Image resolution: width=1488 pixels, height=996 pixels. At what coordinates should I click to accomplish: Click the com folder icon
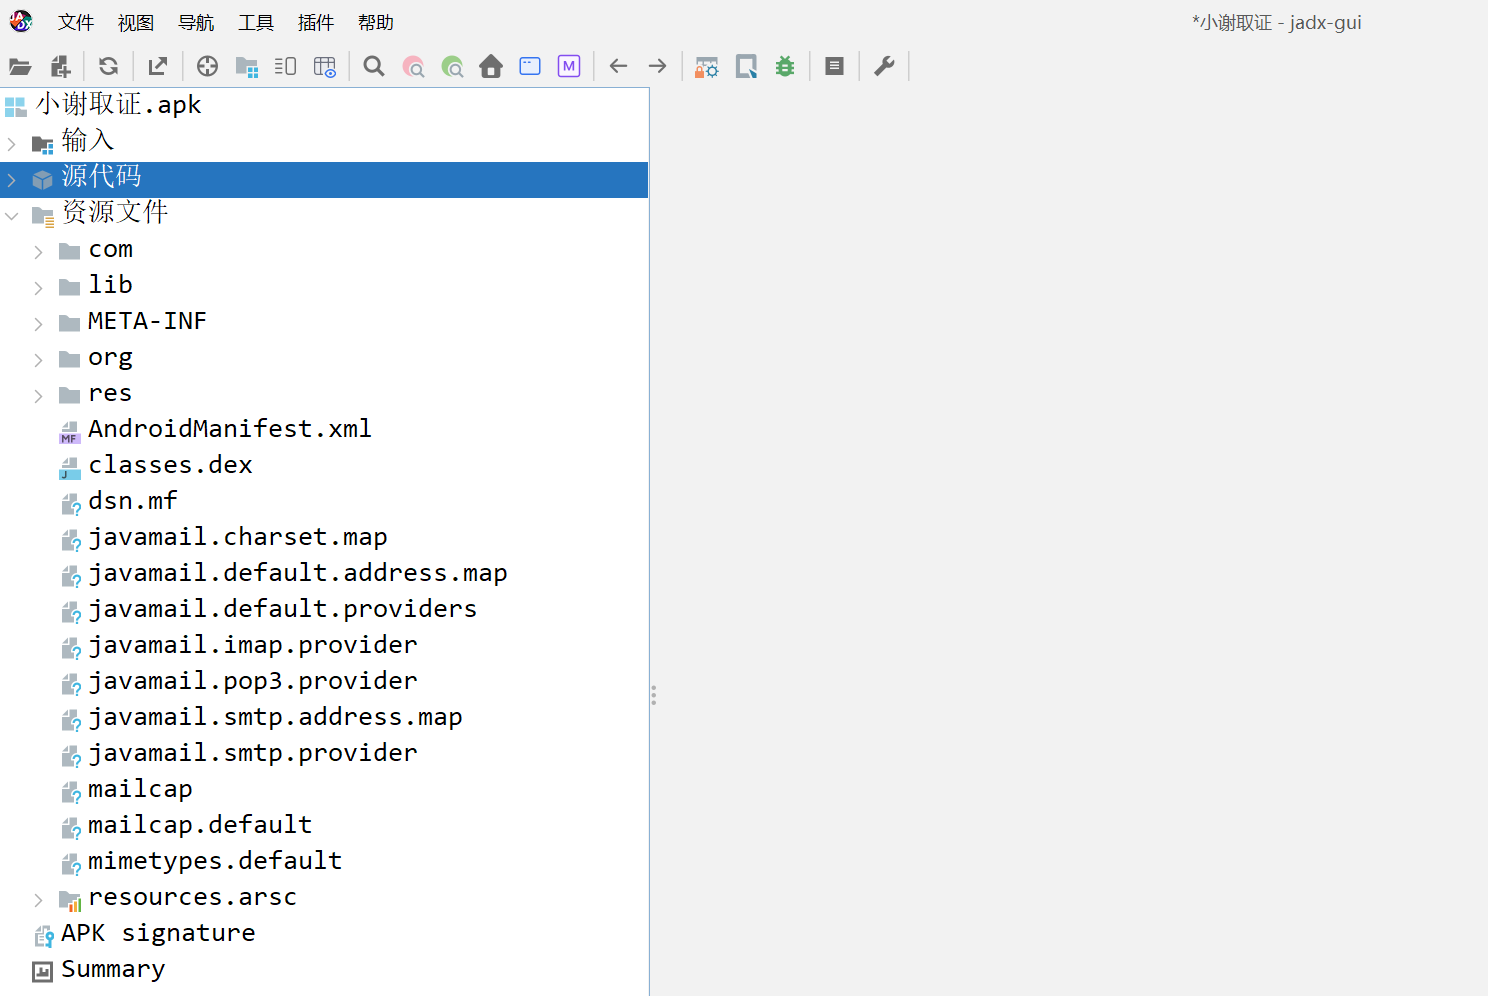click(69, 251)
